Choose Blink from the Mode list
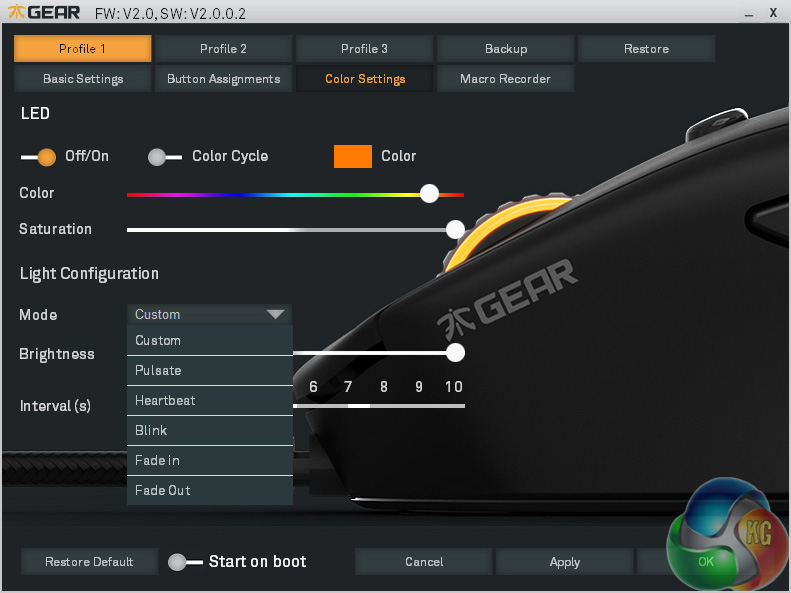Image resolution: width=791 pixels, height=593 pixels. point(210,431)
